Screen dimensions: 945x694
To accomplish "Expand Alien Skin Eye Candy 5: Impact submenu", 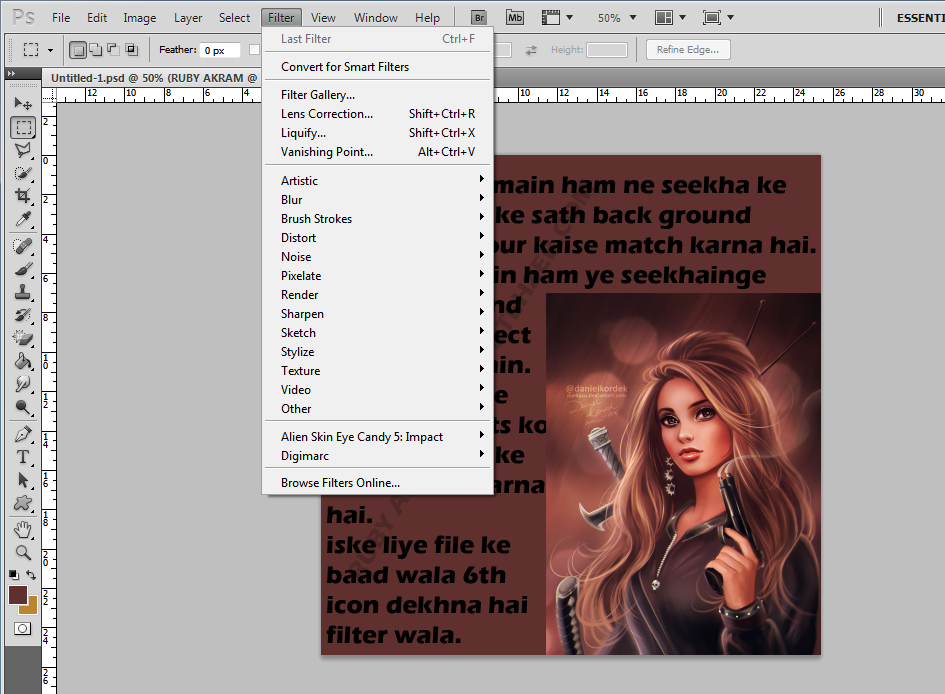I will [x=378, y=437].
